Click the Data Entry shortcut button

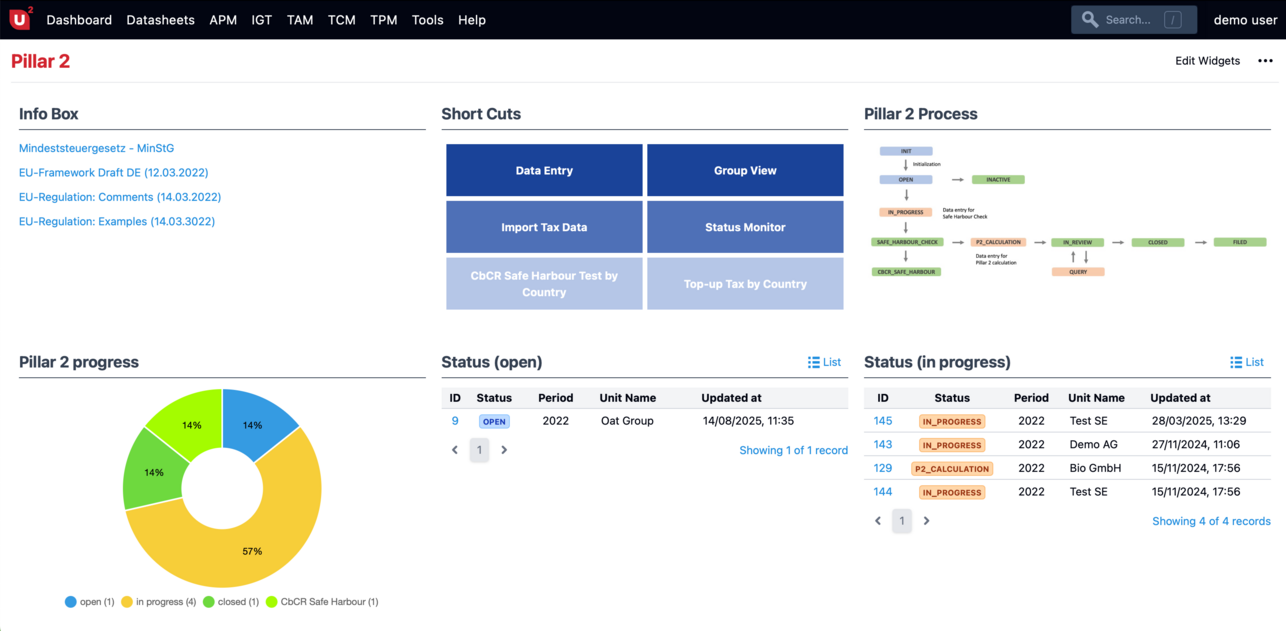(544, 171)
